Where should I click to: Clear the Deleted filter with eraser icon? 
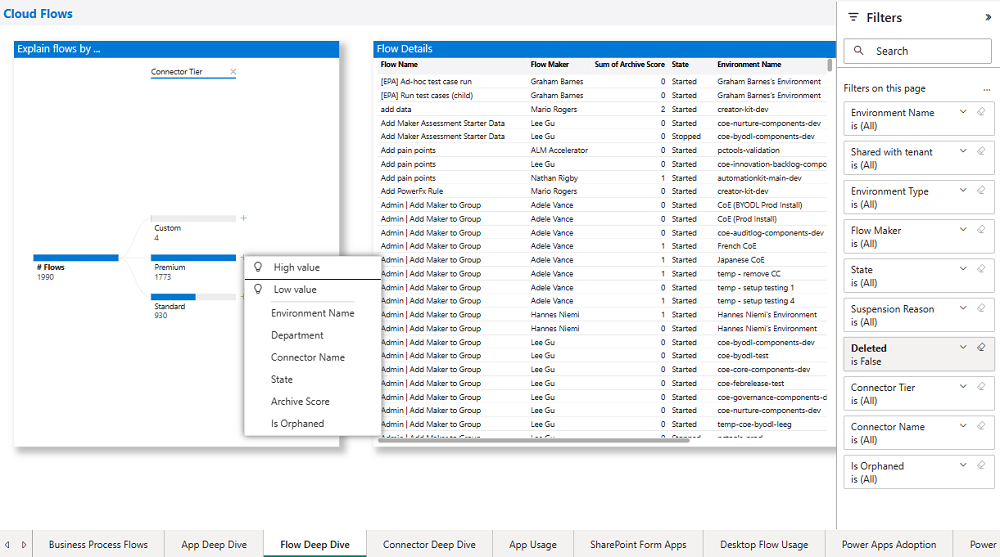[x=981, y=347]
